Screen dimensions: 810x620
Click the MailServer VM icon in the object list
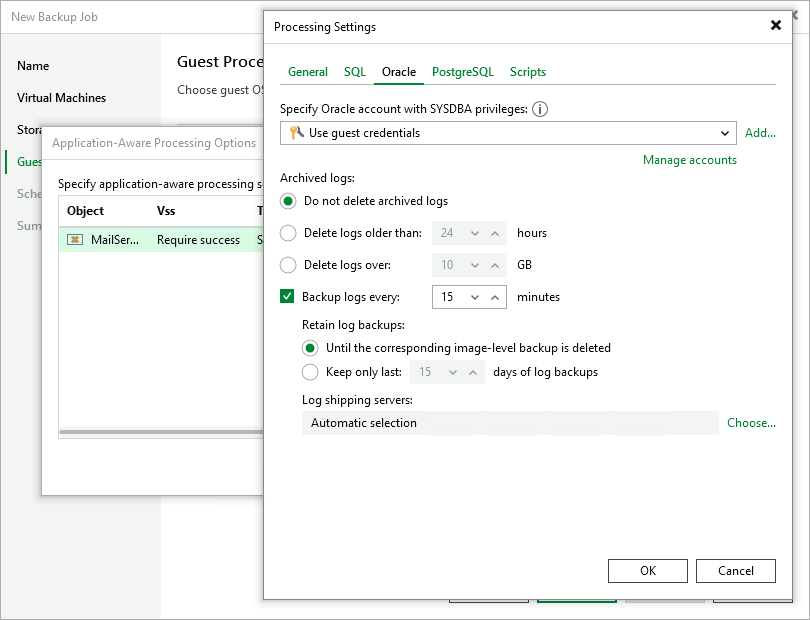pyautogui.click(x=74, y=240)
